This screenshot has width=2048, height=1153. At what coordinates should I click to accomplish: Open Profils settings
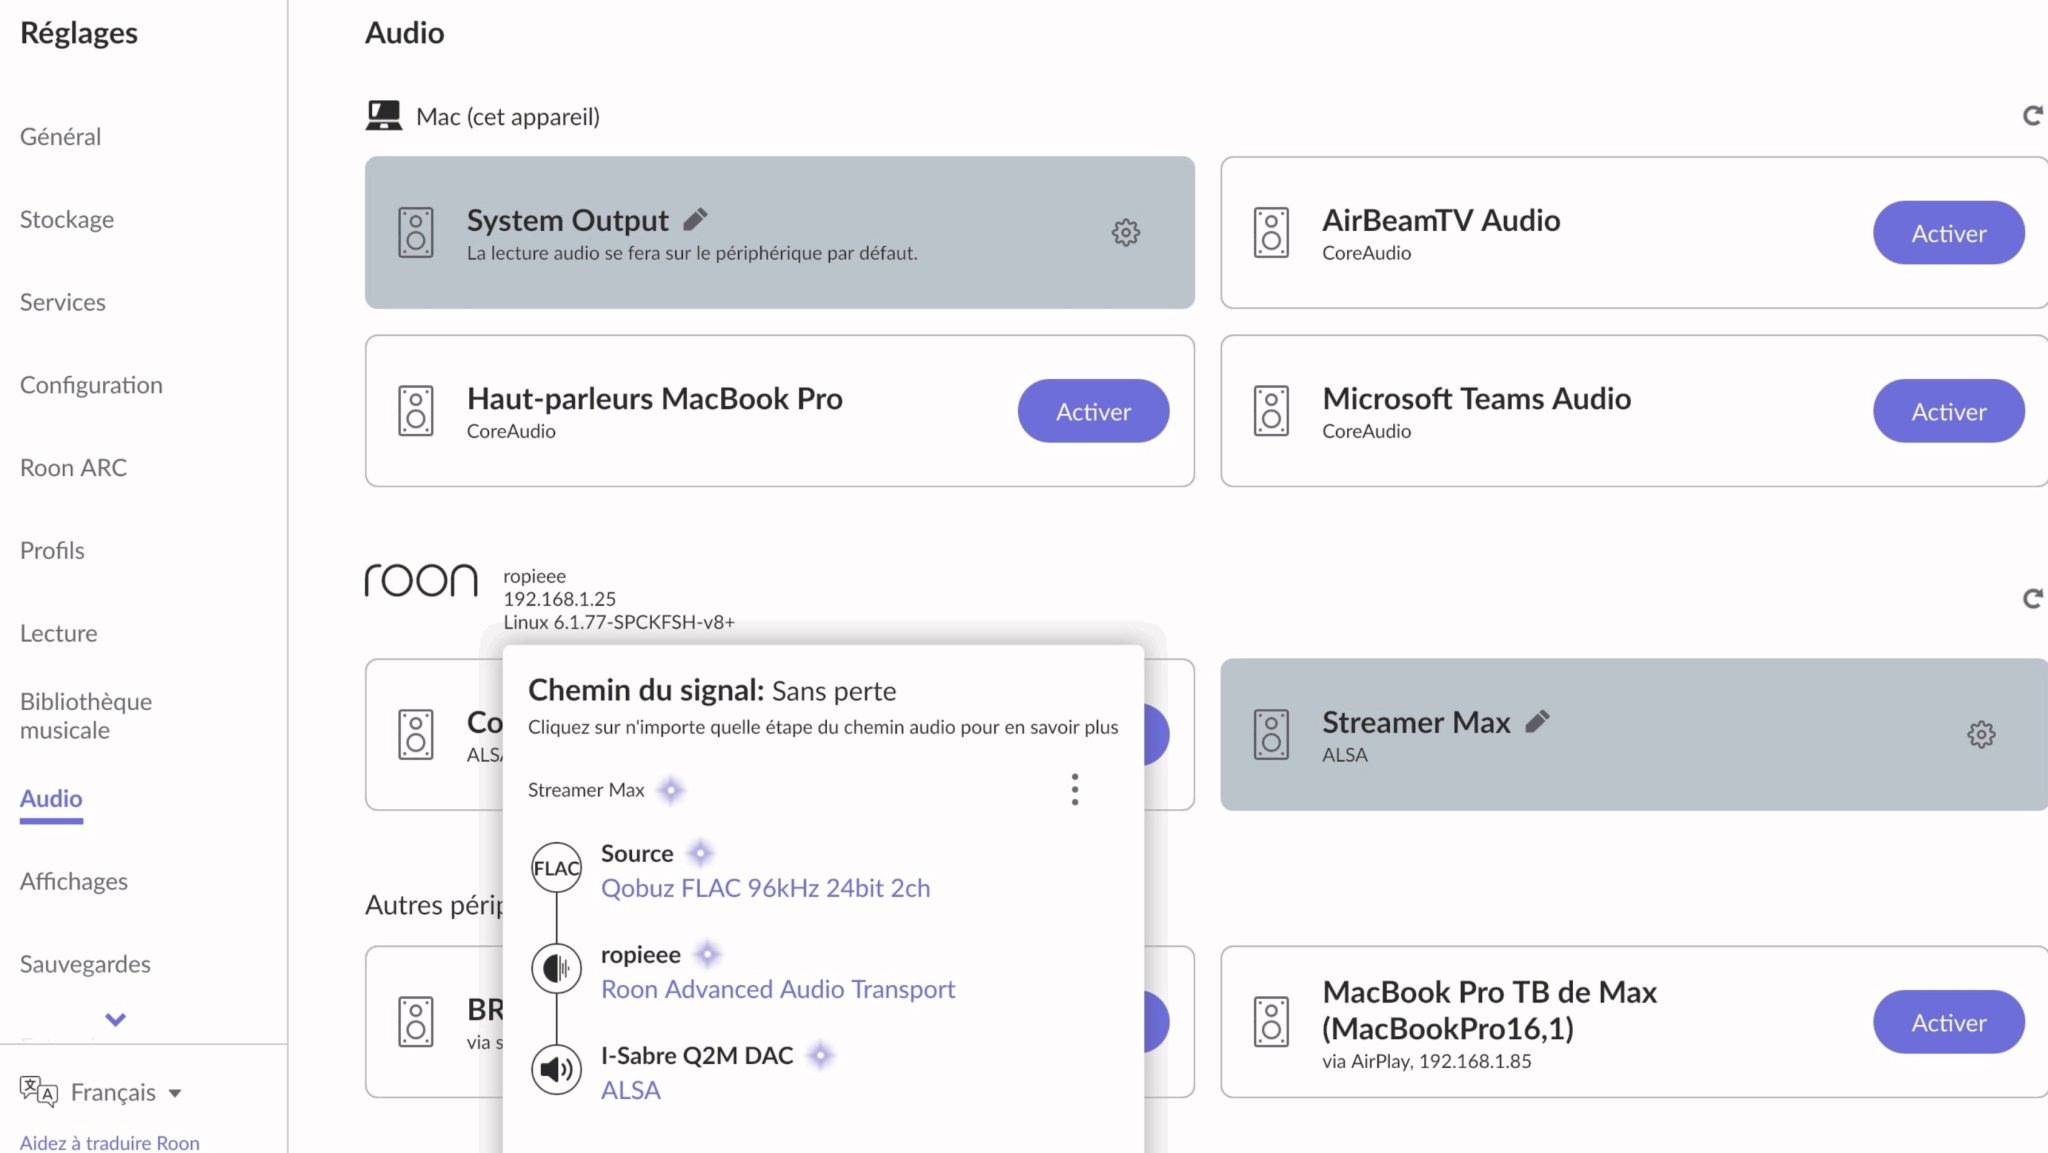tap(52, 550)
